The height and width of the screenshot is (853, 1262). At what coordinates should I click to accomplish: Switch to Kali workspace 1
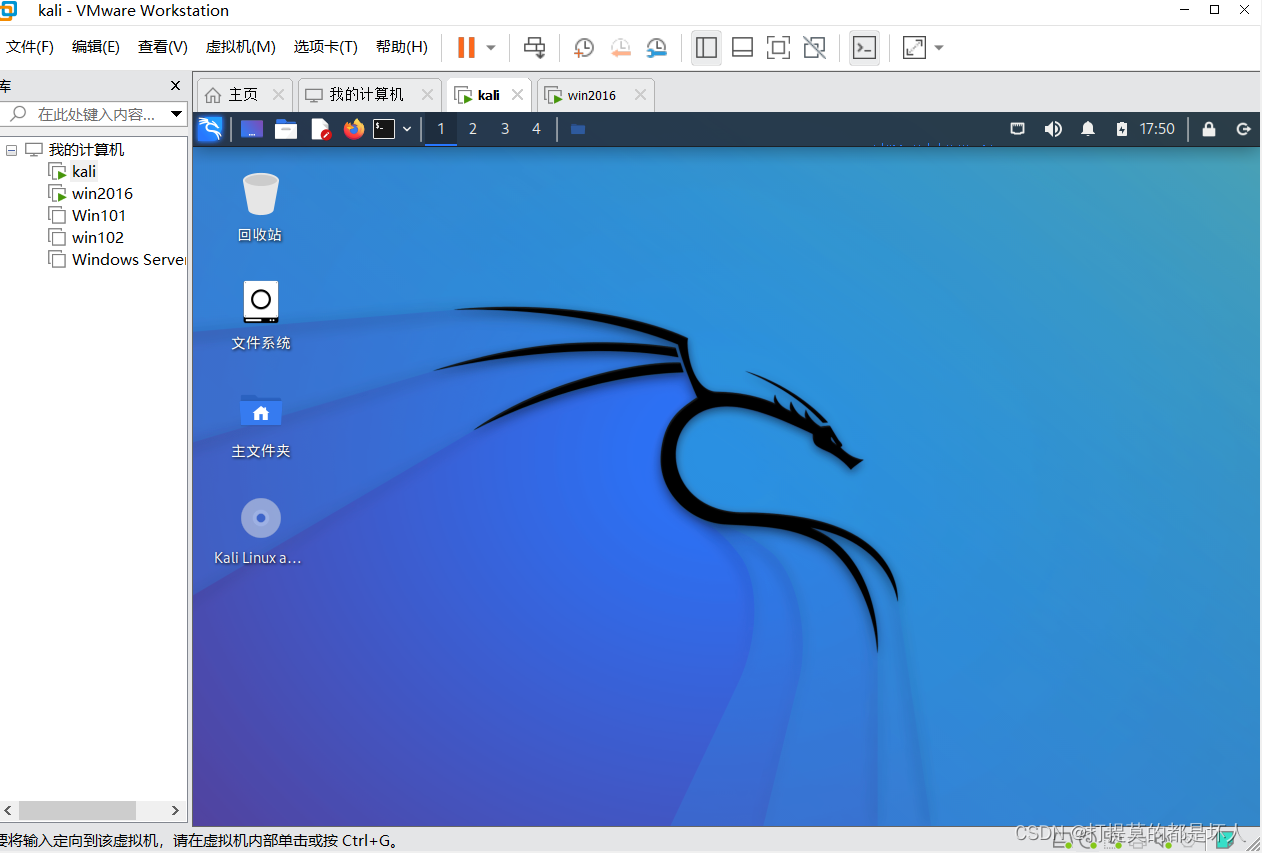click(441, 129)
